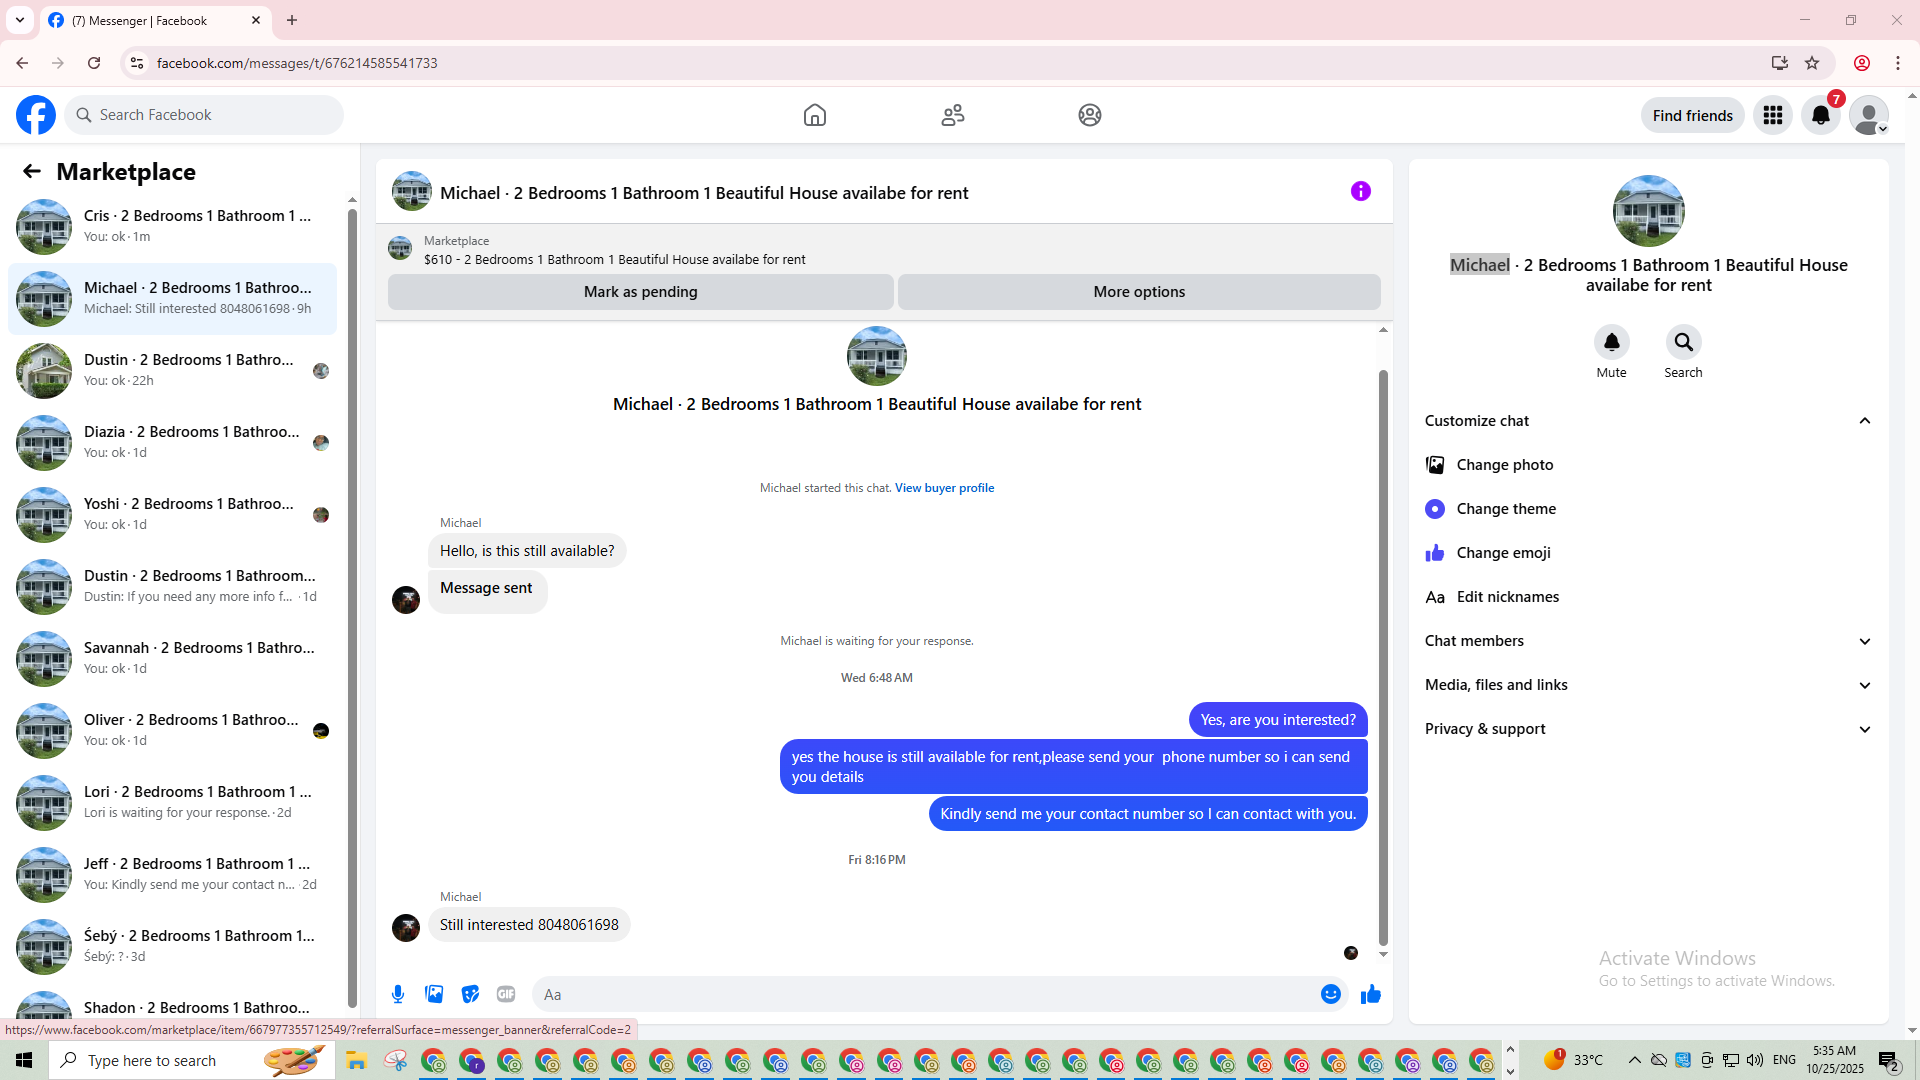1920x1080 pixels.
Task: Open the sticker picker icon
Action: (x=470, y=994)
